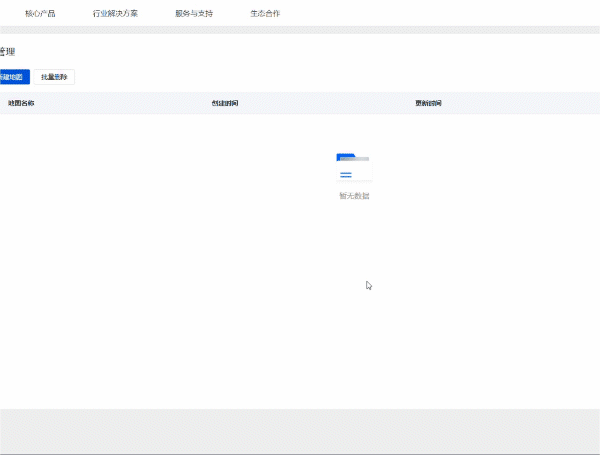Open the 服务与支持 menu
Viewport: 600px width, 455px height.
pos(194,14)
